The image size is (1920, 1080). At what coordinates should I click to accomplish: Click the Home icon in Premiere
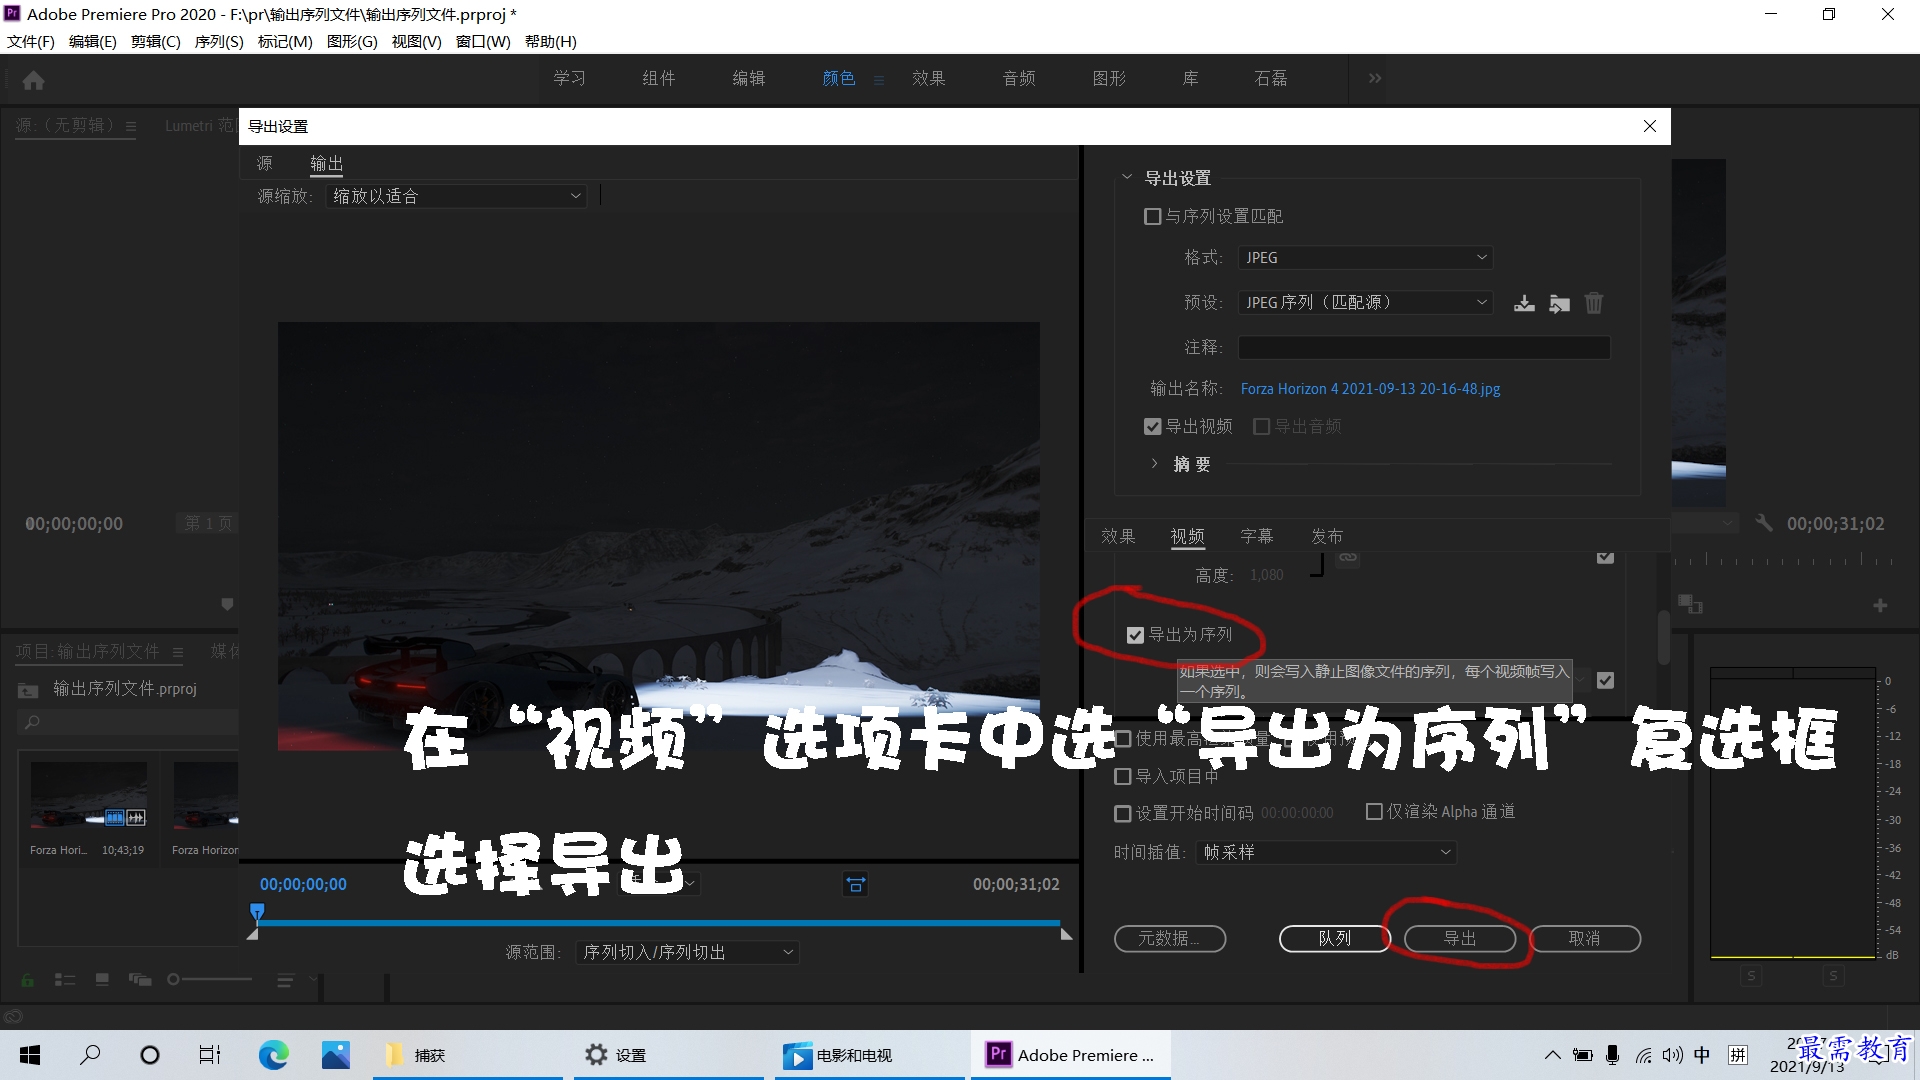[33, 80]
